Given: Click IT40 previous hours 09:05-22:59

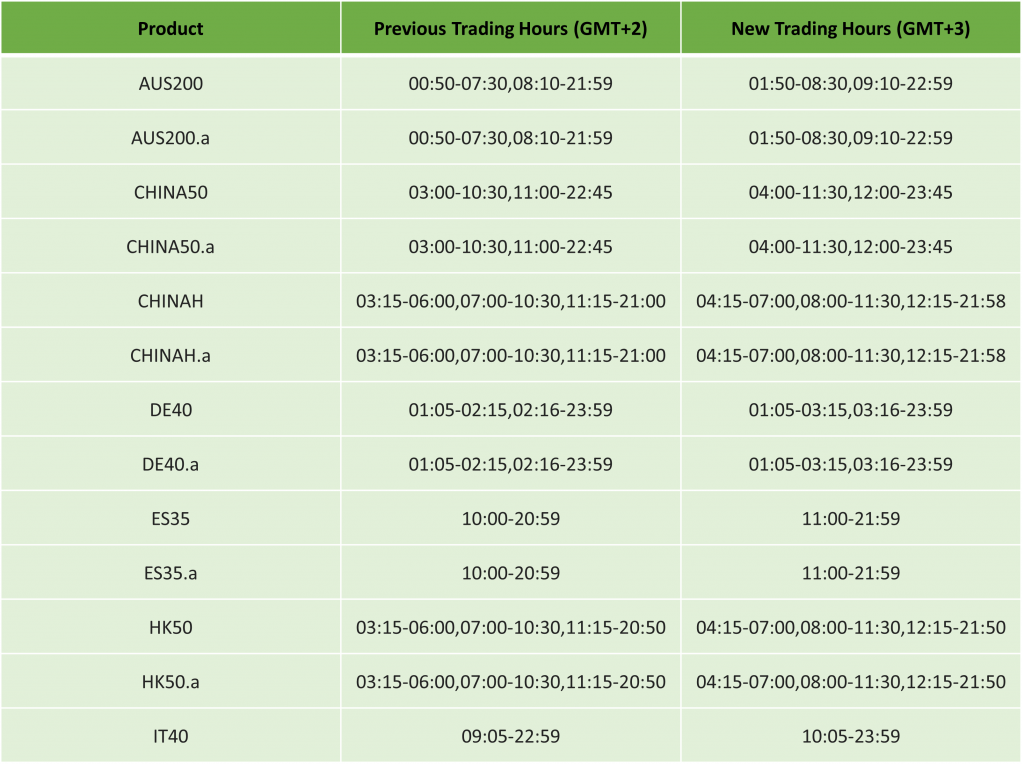Looking at the screenshot, I should (511, 737).
